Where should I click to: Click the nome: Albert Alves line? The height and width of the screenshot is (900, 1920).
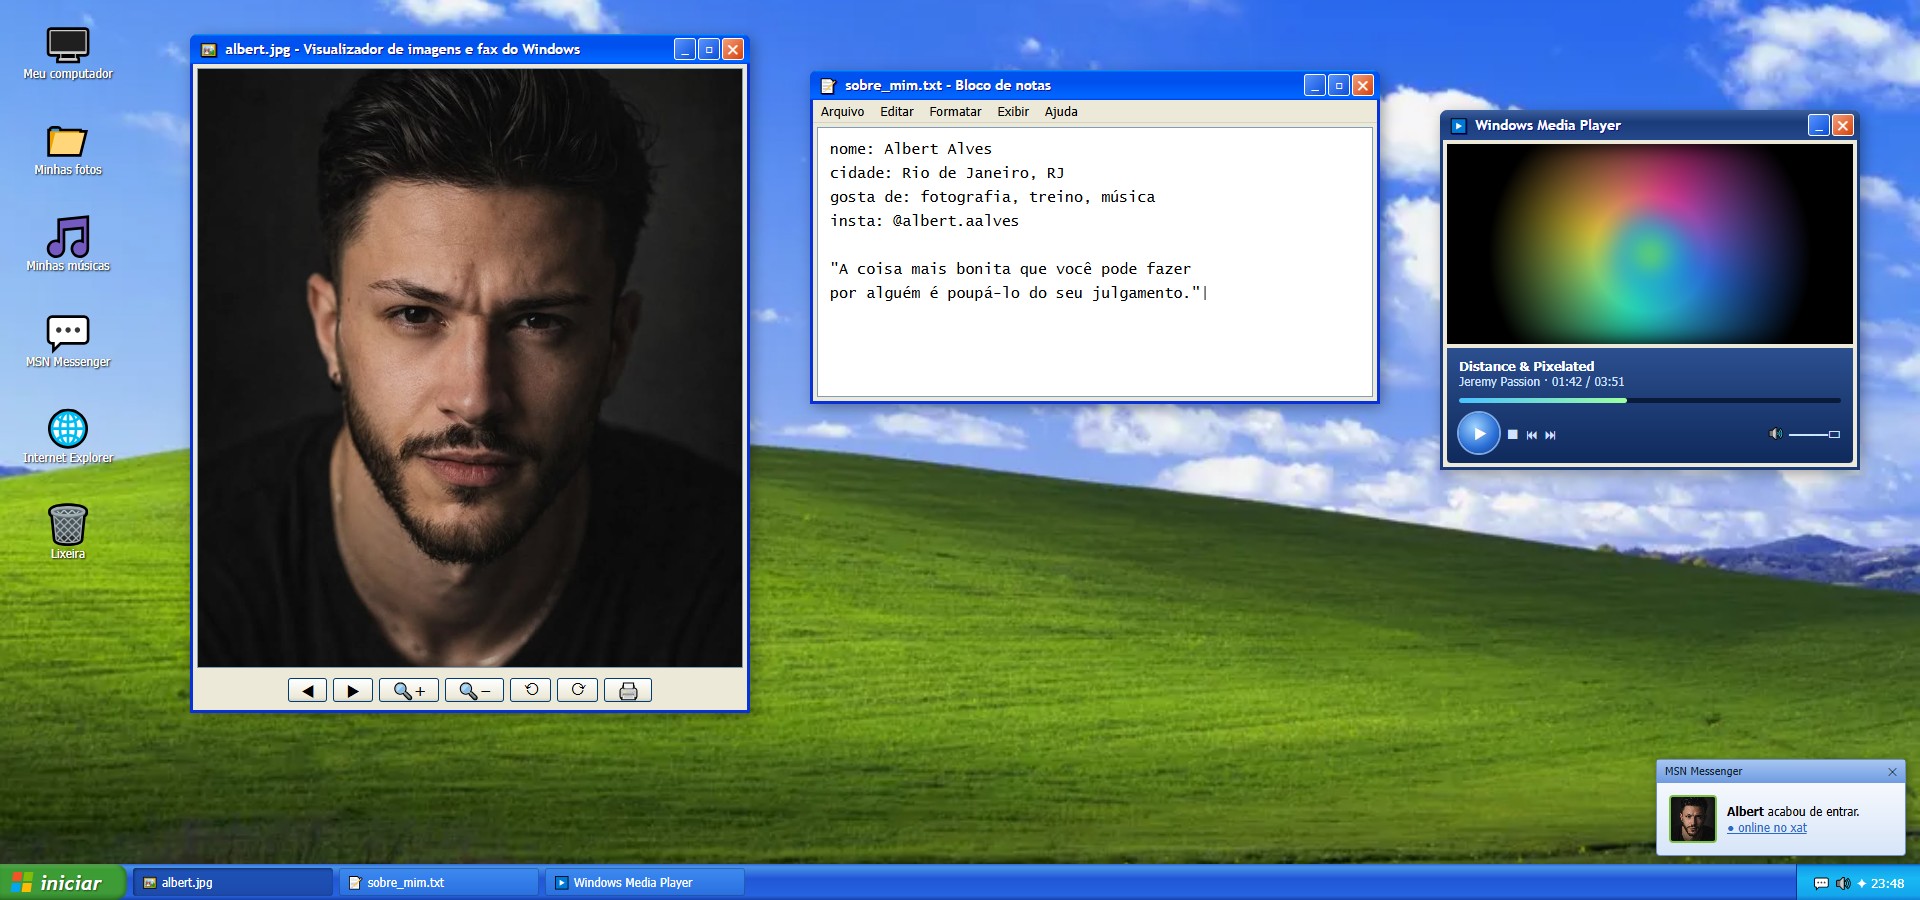coord(911,149)
